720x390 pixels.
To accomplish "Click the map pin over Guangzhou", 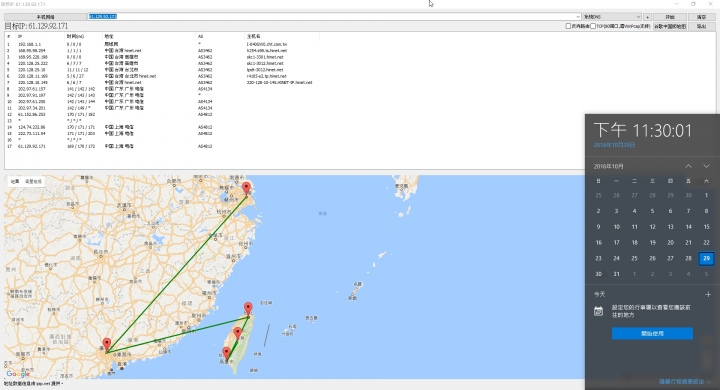I will [107, 345].
